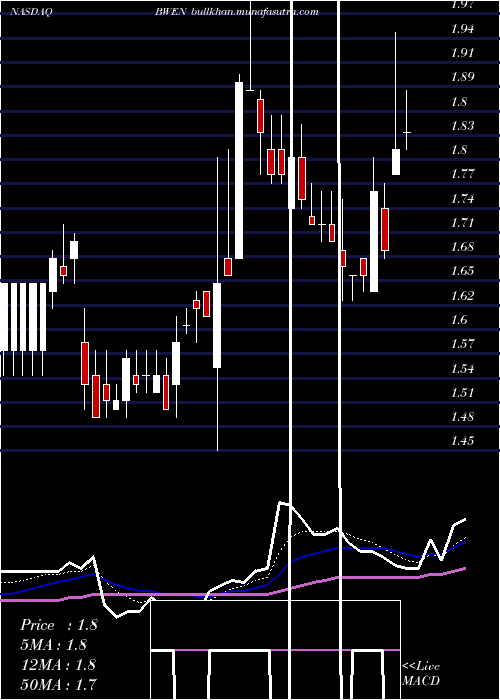Select the 1.62 price axis label

[x=462, y=296]
